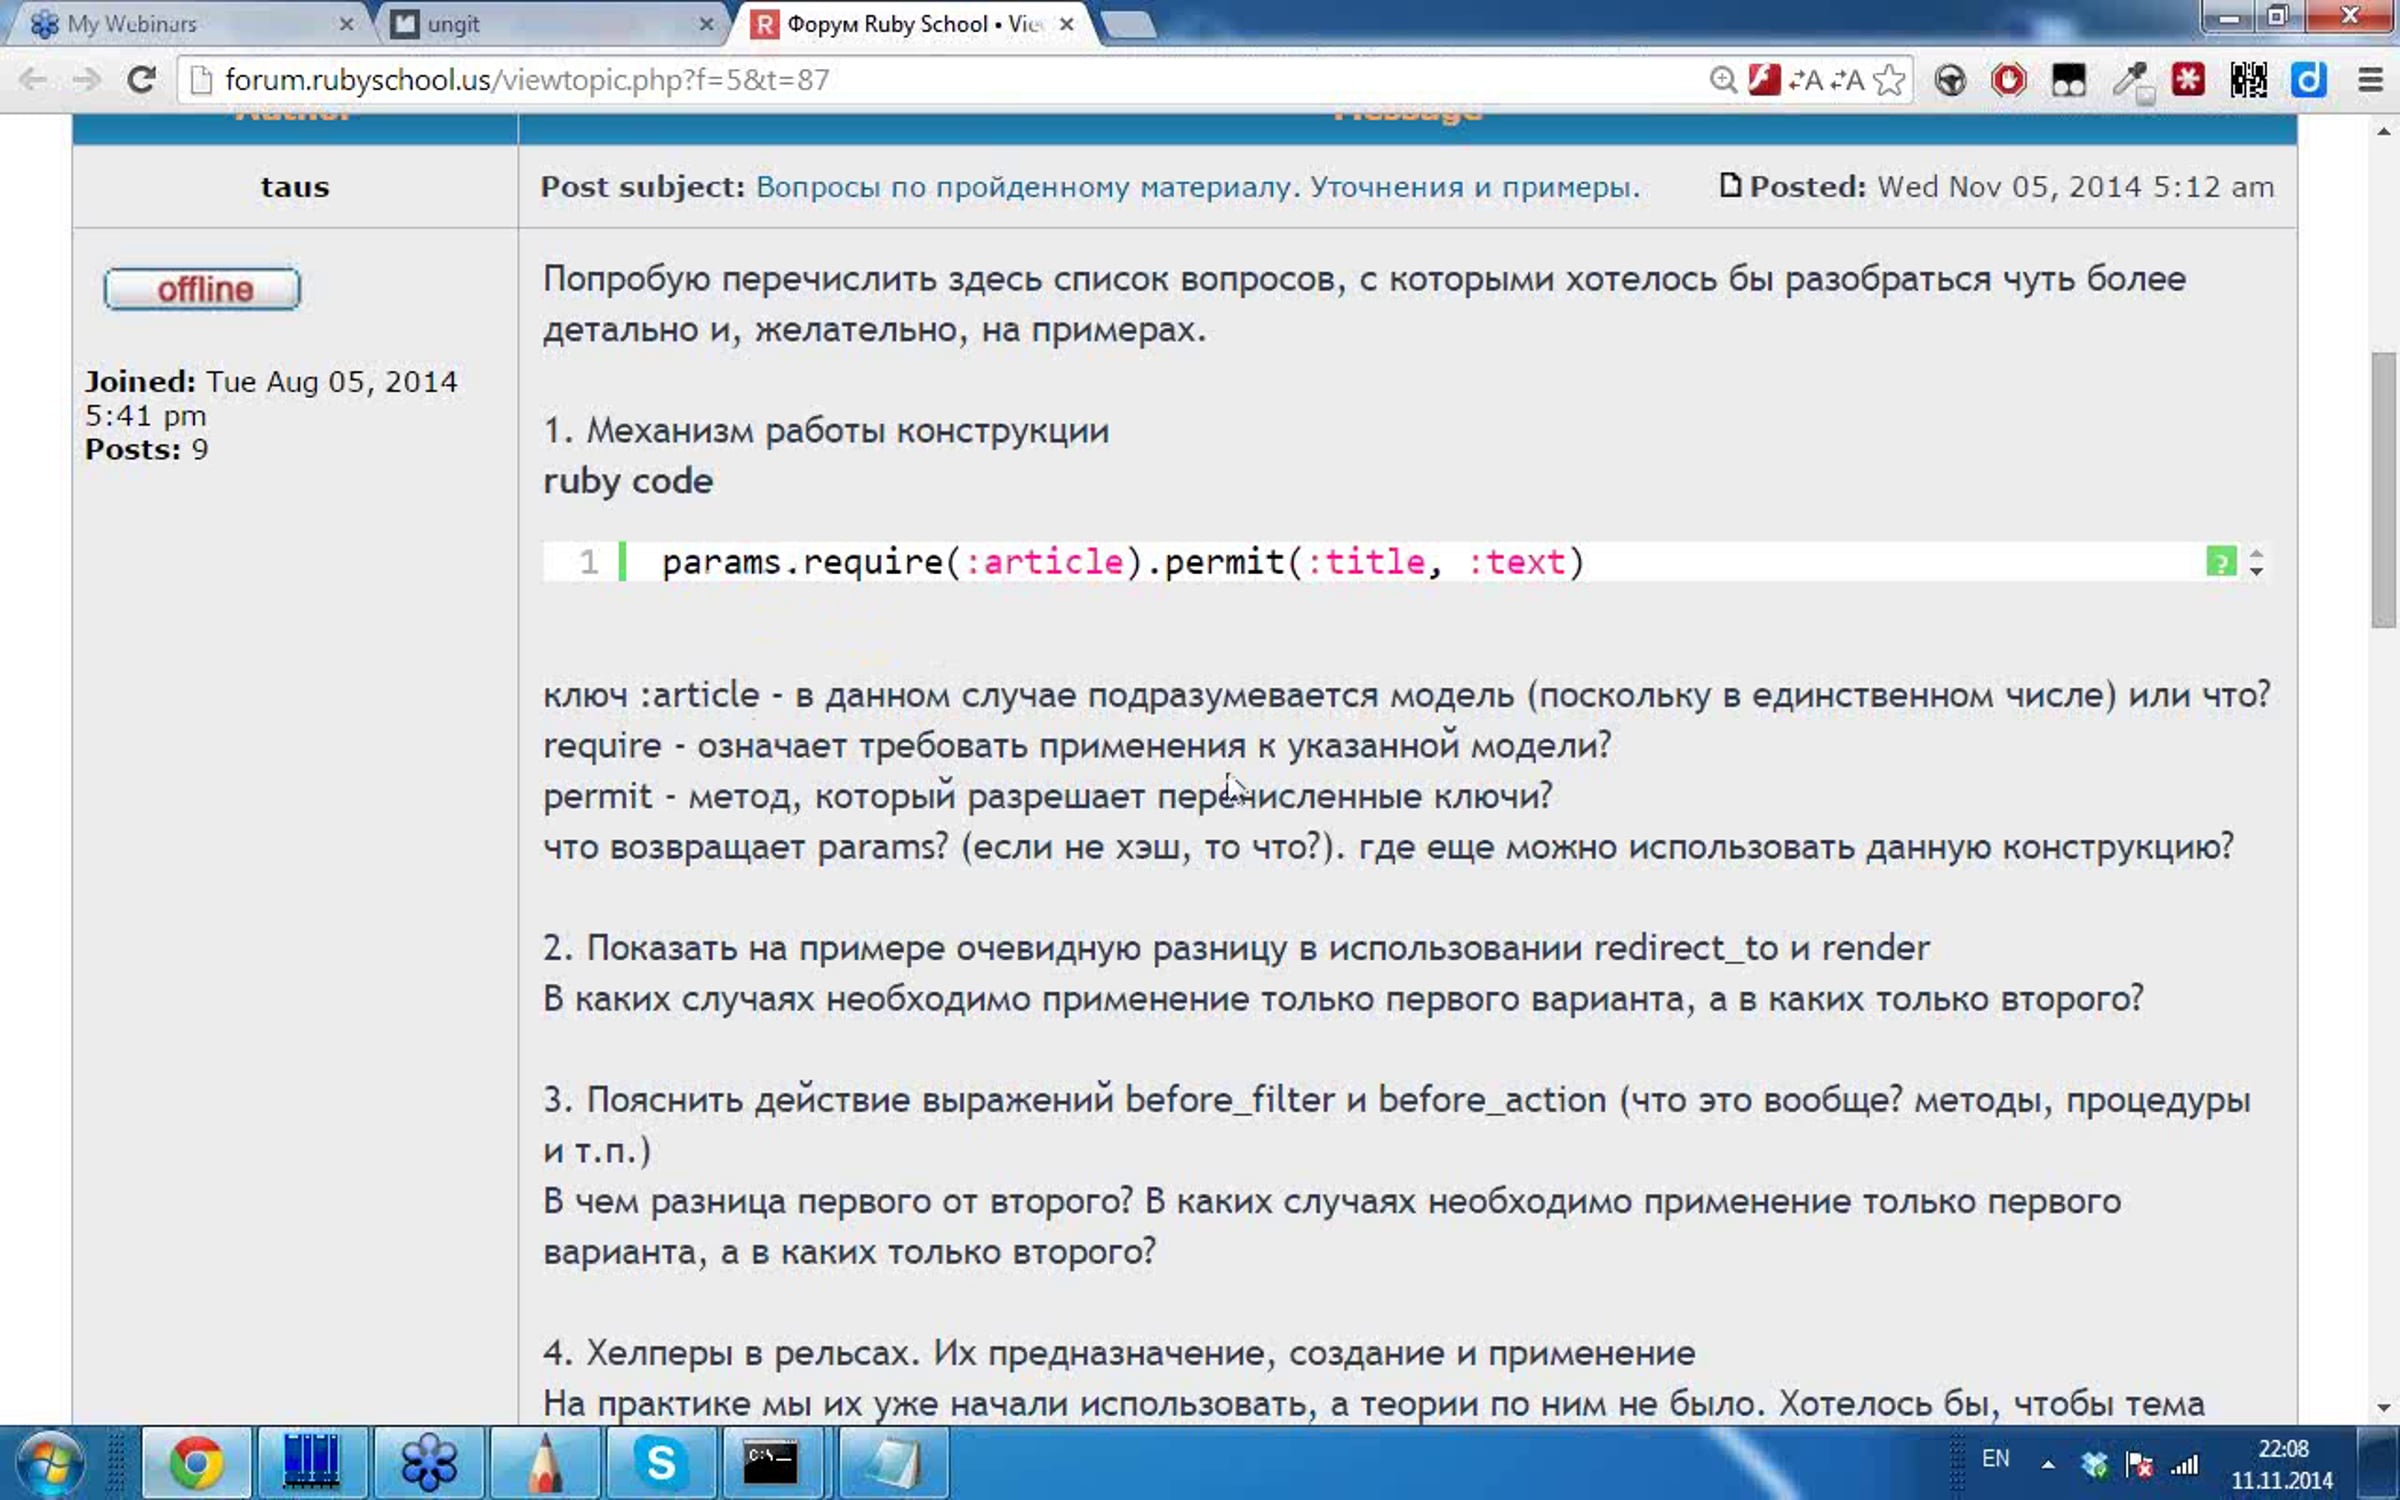Open the Action Center flag icon
This screenshot has height=1500, width=2400.
(2140, 1465)
